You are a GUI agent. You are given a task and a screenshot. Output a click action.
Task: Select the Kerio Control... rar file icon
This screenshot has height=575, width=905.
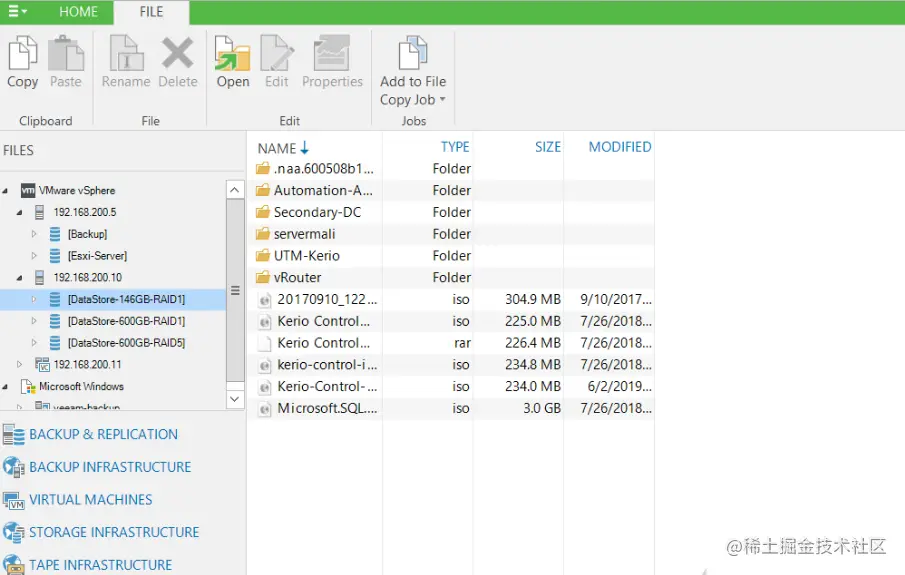[x=264, y=343]
